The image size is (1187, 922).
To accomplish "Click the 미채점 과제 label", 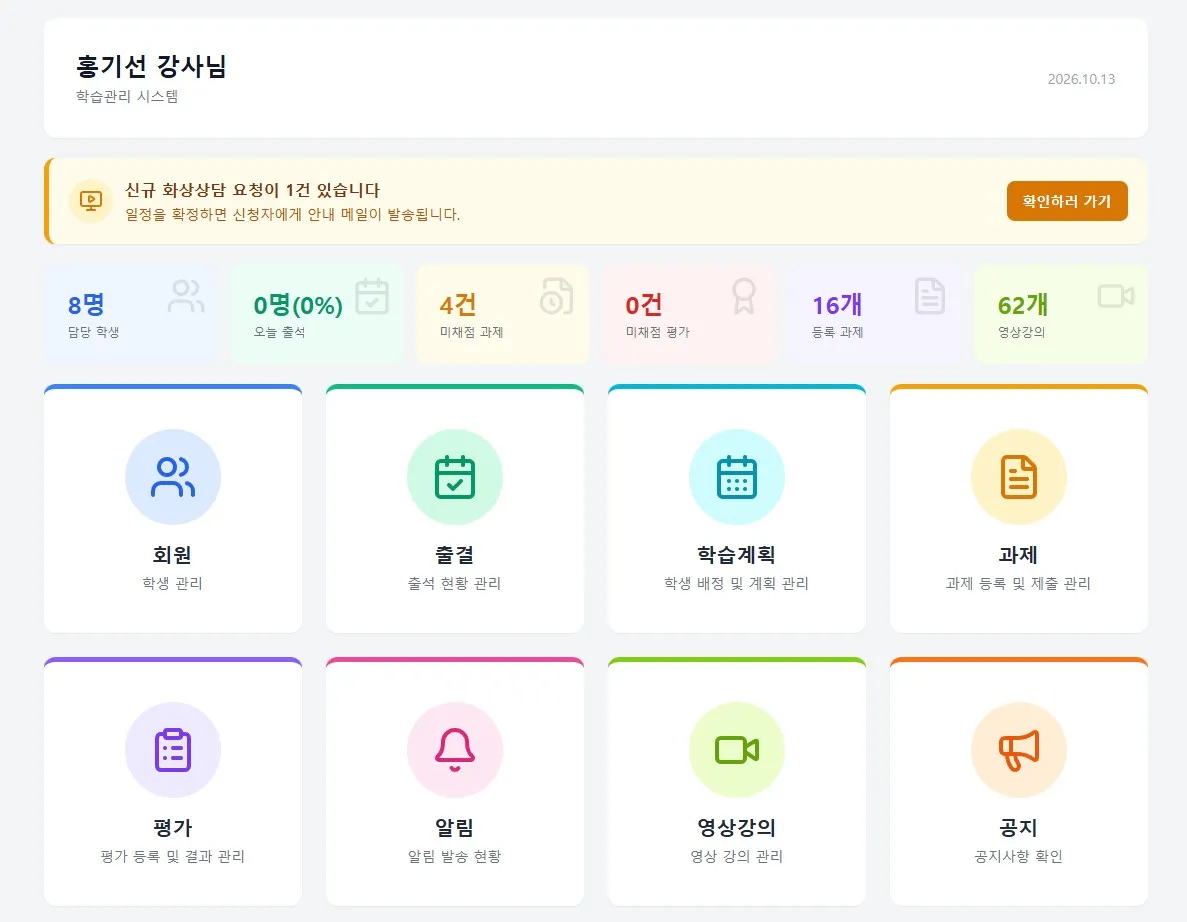I will click(472, 332).
